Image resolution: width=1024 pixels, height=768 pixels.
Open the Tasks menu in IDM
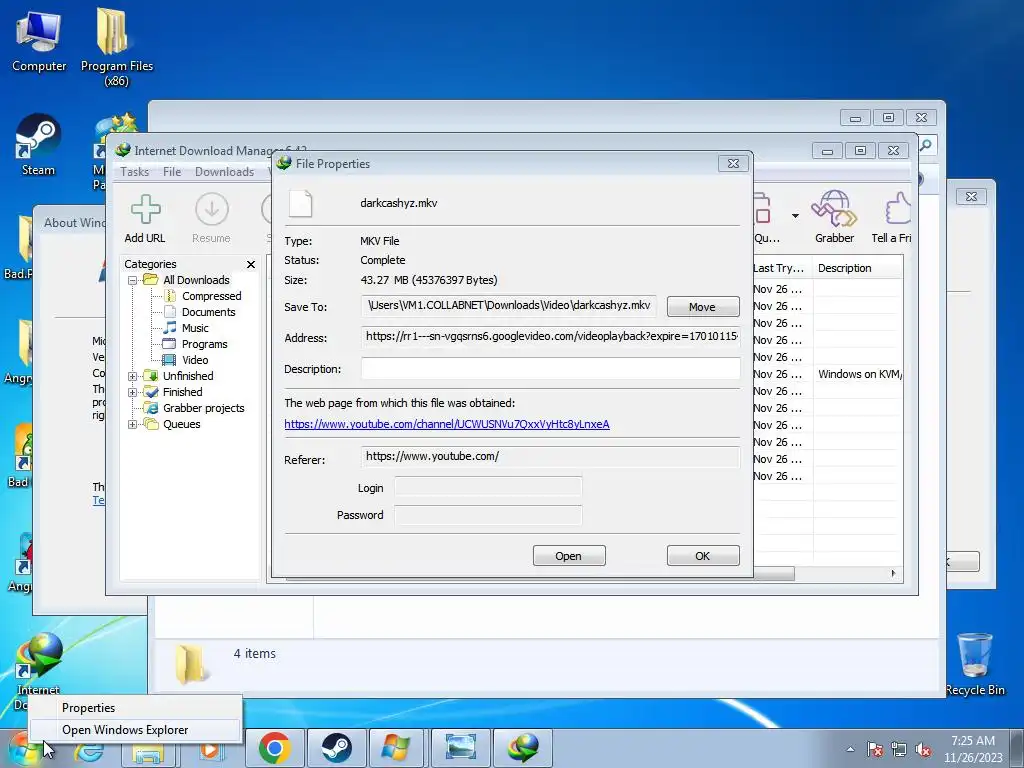pos(135,172)
